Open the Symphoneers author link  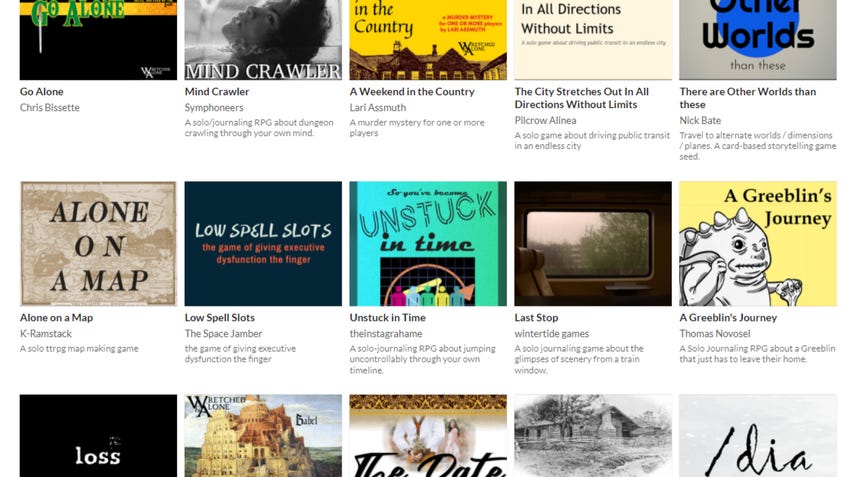click(x=214, y=108)
